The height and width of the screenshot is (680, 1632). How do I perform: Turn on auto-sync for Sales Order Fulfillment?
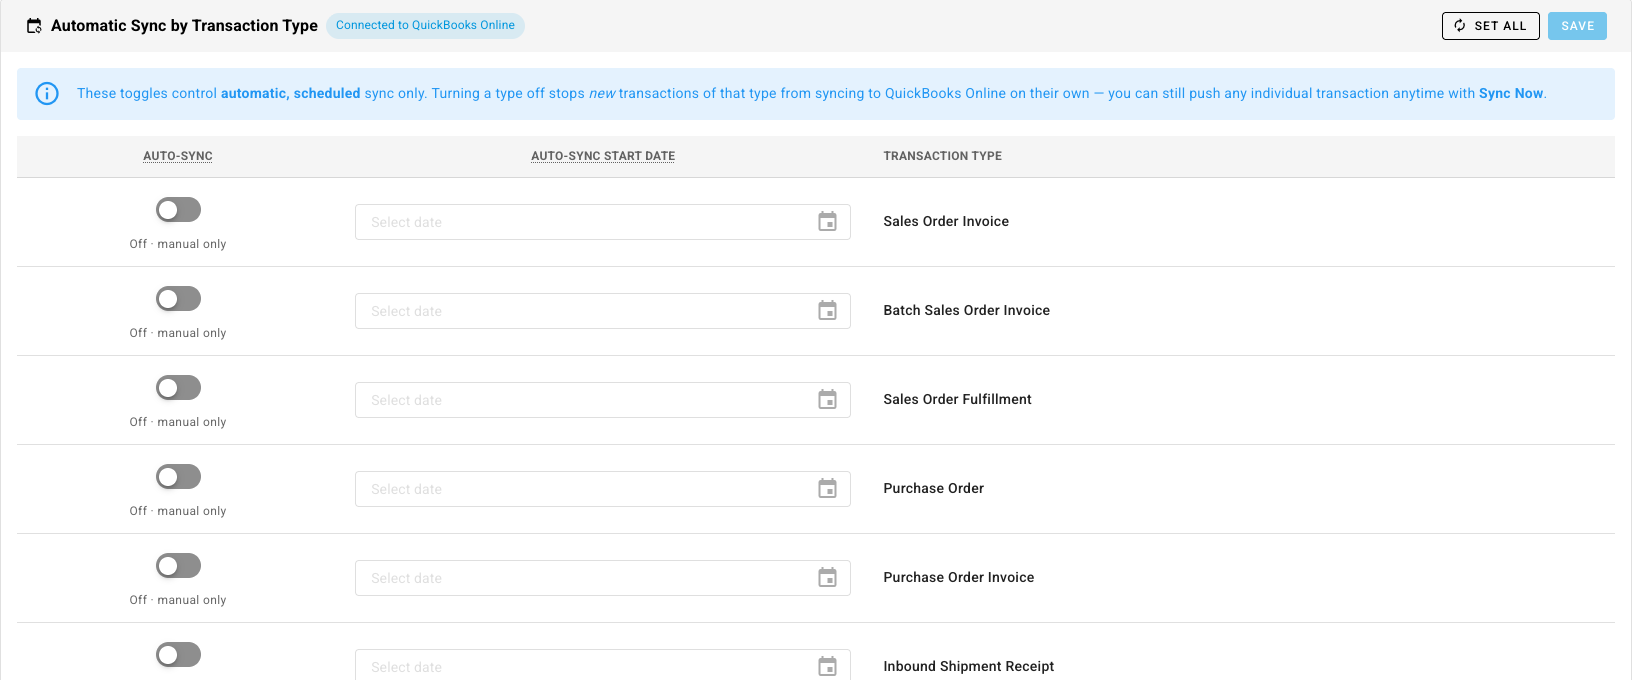point(178,388)
